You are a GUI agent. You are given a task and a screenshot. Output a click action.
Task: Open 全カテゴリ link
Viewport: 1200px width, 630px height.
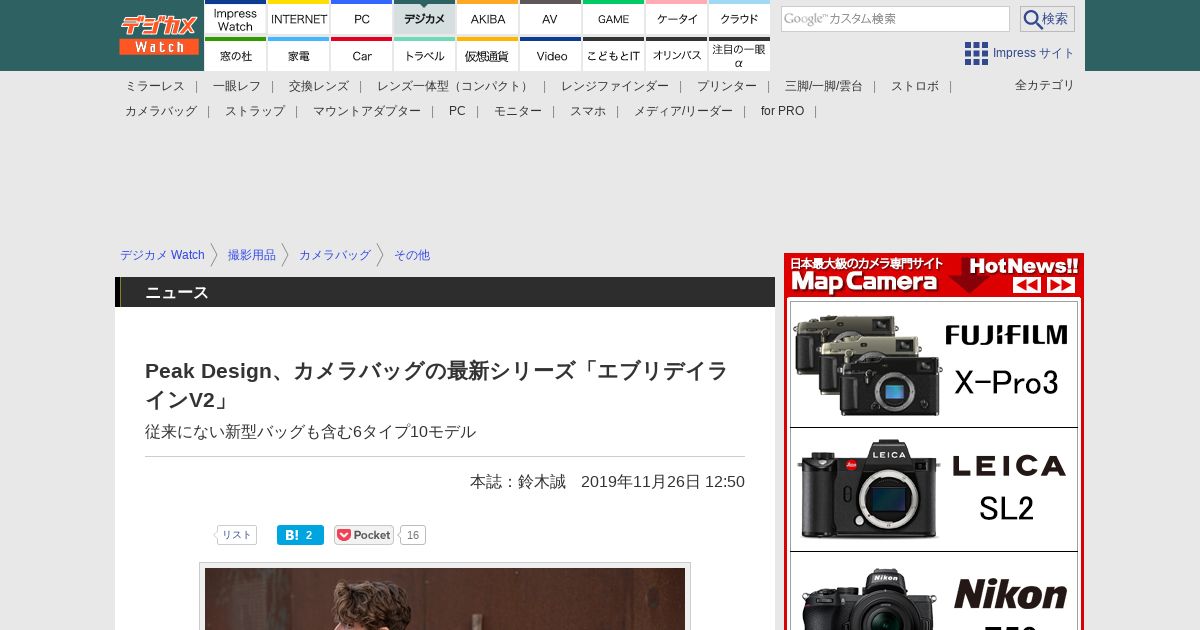click(1045, 85)
